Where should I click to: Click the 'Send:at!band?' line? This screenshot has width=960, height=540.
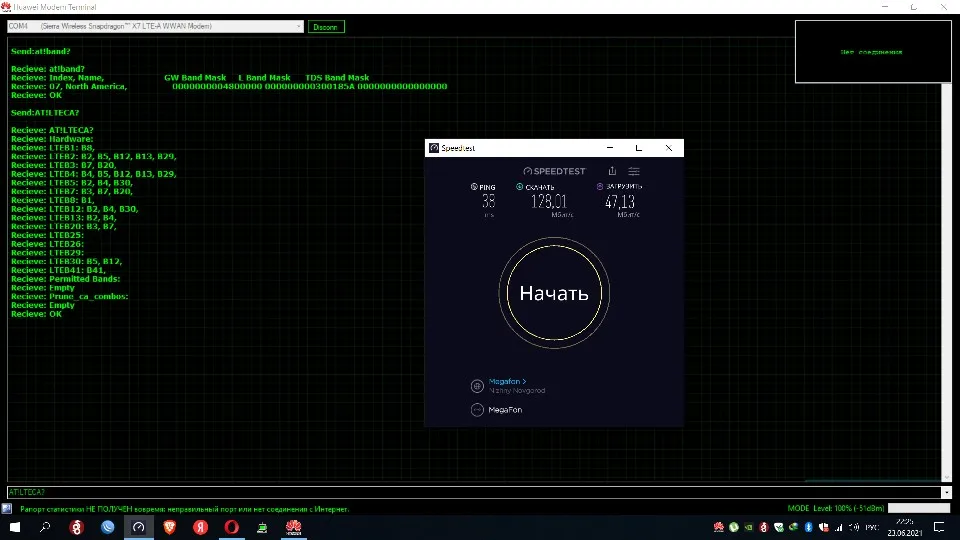pos(40,51)
